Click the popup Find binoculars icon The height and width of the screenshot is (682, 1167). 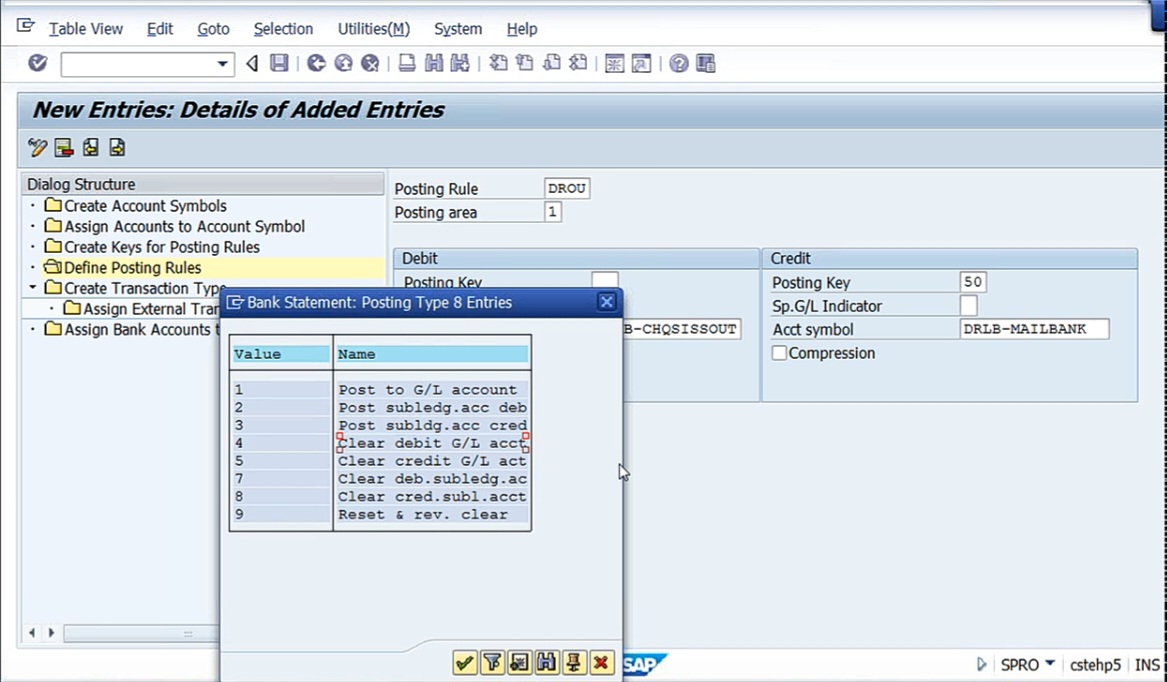546,662
